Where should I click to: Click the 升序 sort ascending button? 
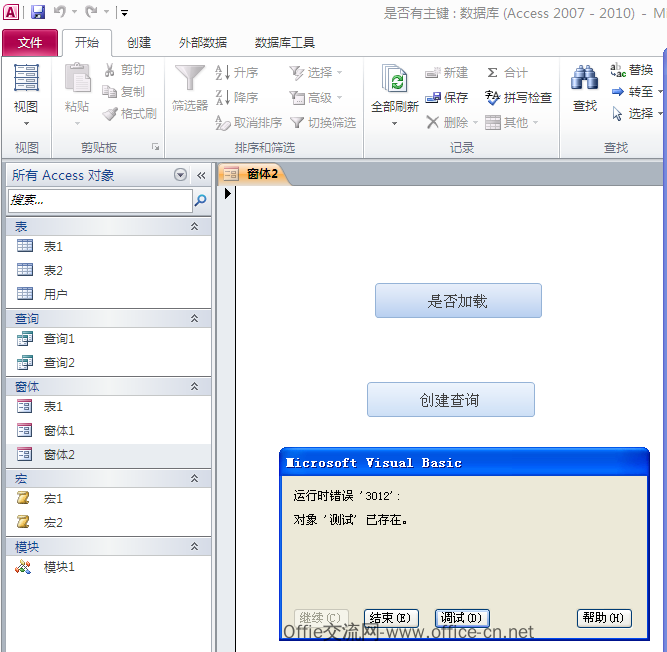[x=237, y=72]
